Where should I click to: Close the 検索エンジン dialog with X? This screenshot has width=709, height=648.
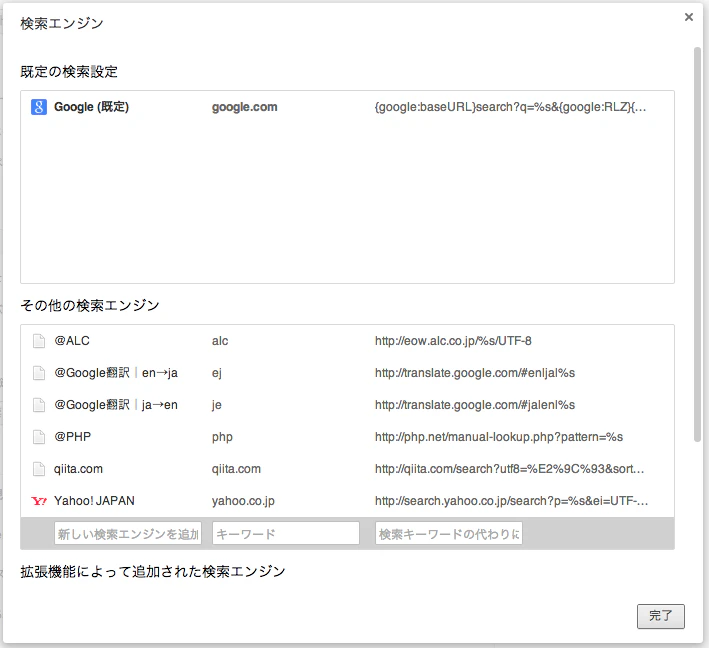coord(689,17)
